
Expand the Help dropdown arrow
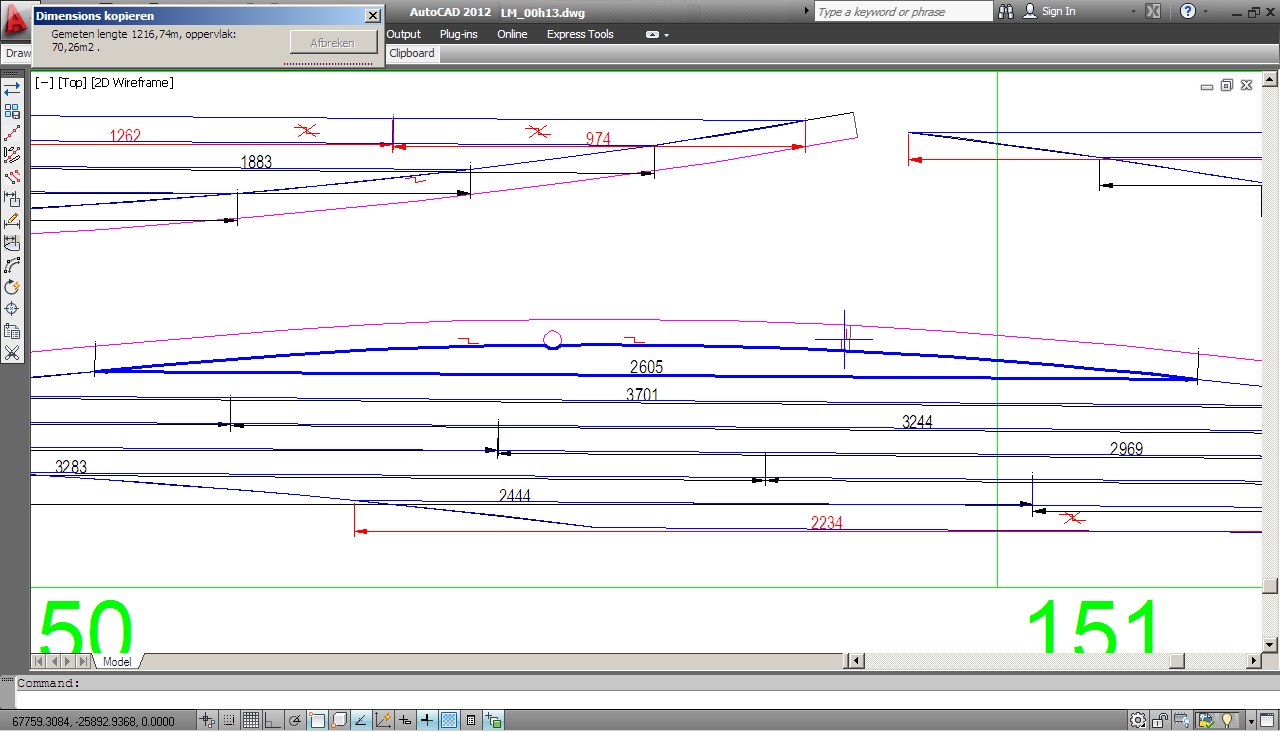(1207, 11)
